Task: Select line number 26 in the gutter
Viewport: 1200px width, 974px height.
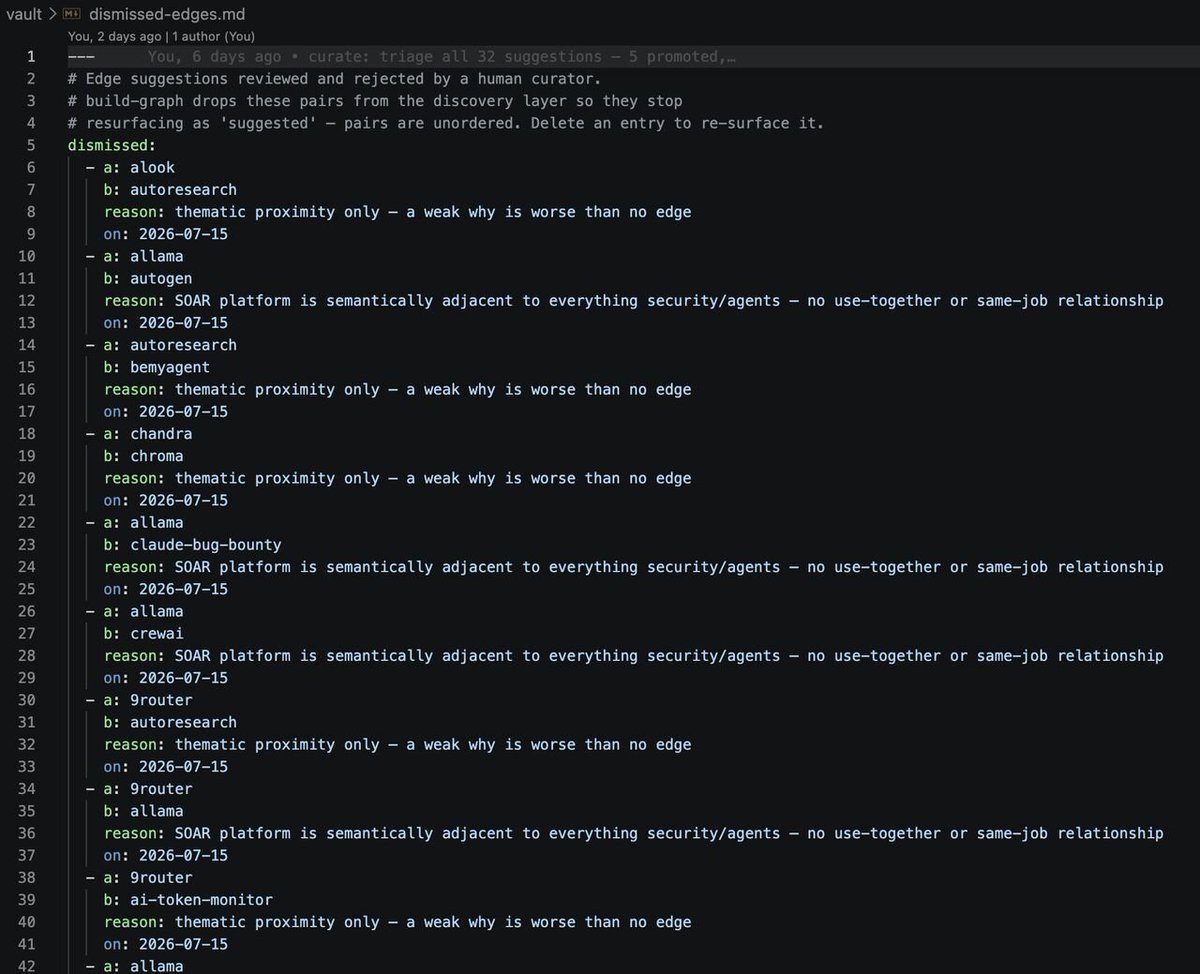Action: (28, 611)
